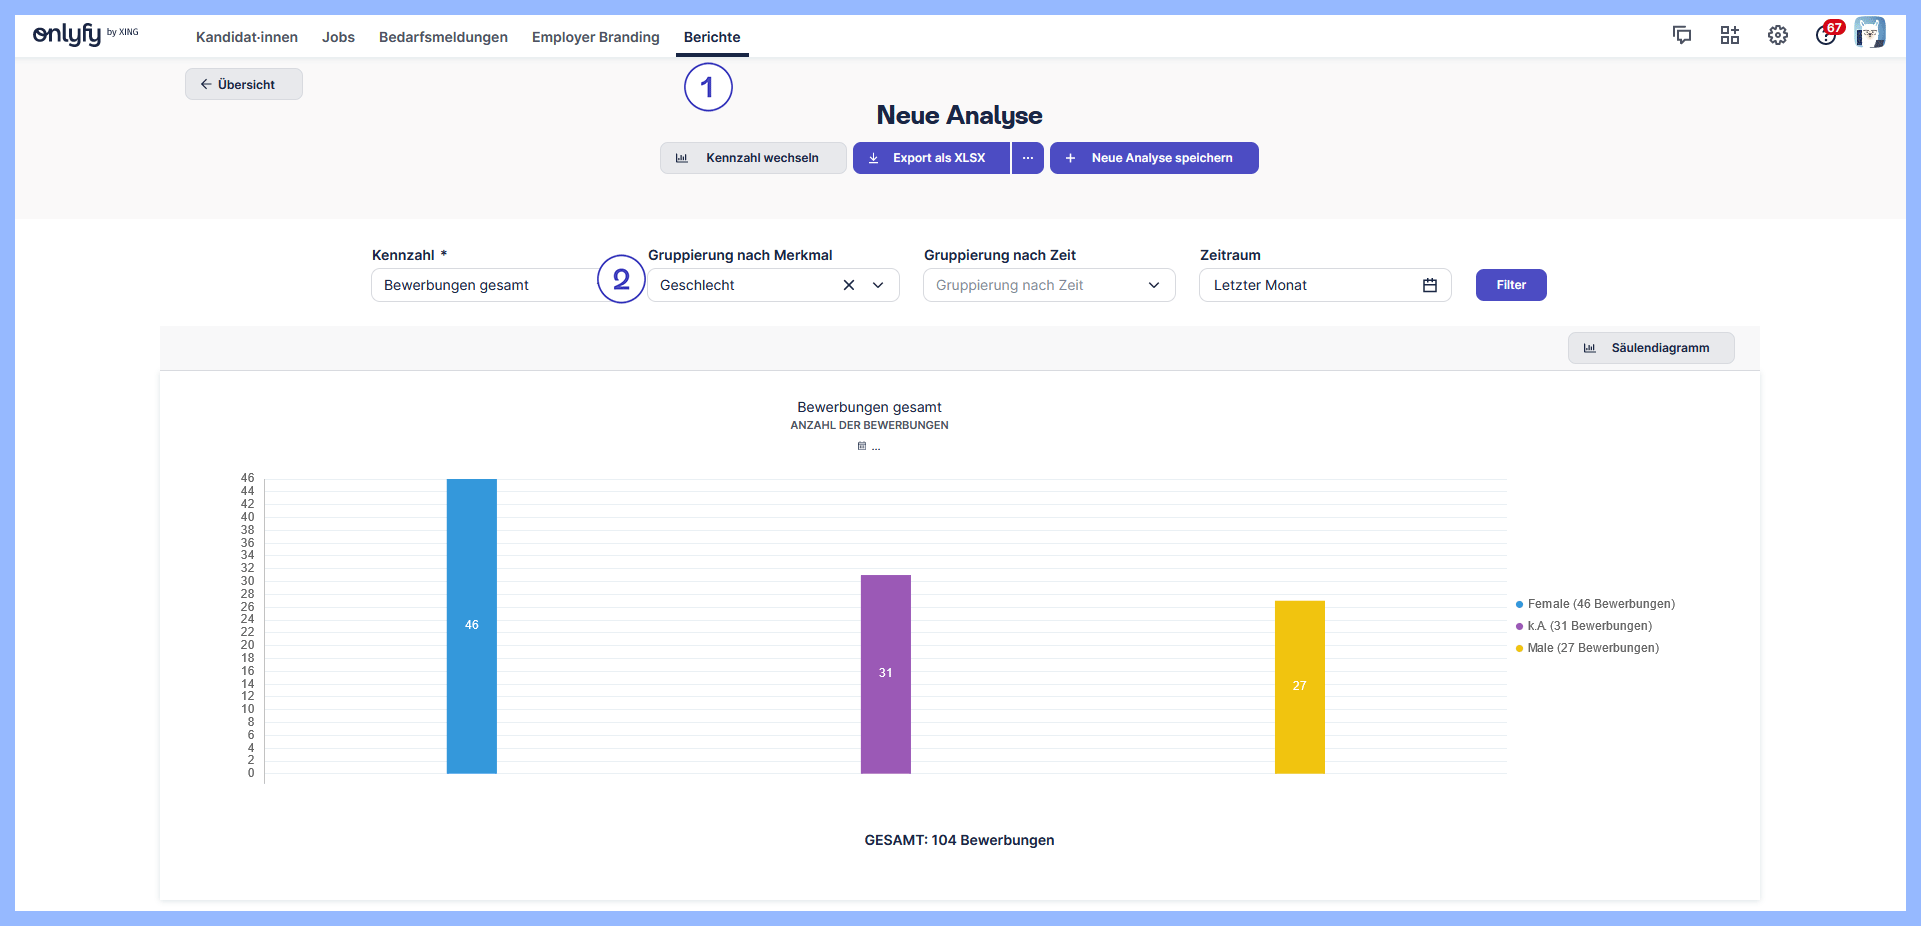Viewport: 1921px width, 926px height.
Task: Open Gruppierung nach Zeit dropdown
Action: (x=1048, y=285)
